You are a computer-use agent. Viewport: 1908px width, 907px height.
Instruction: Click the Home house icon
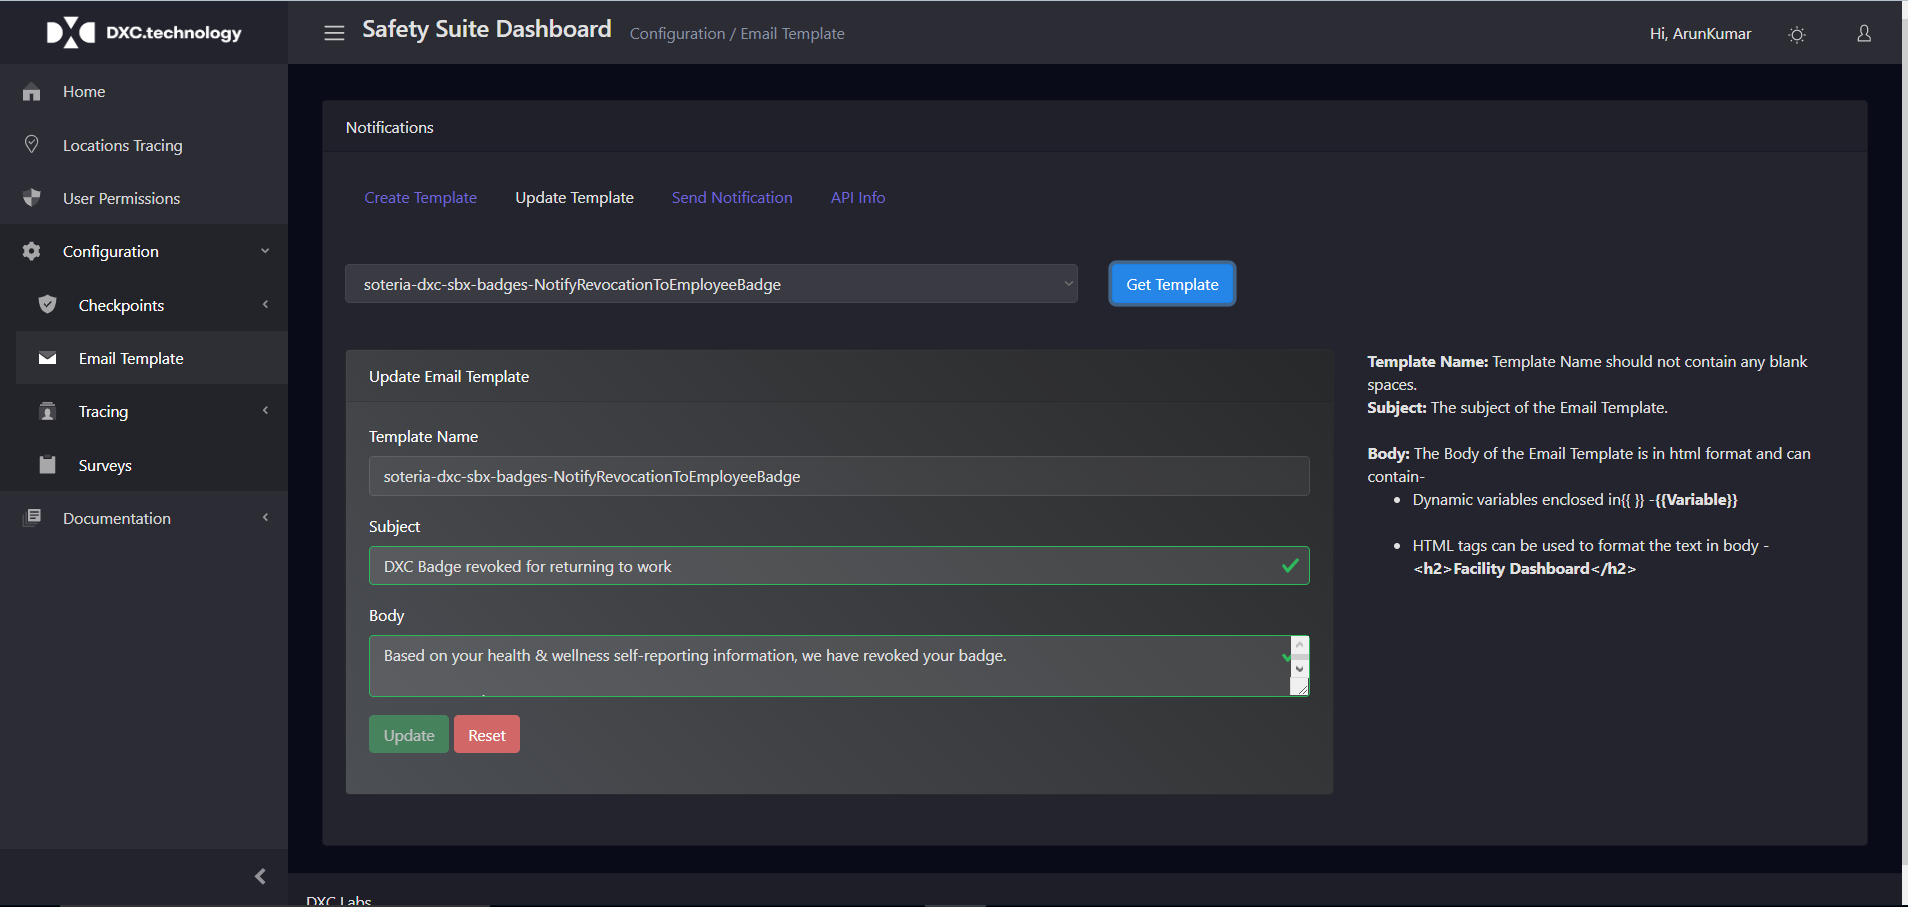[32, 92]
